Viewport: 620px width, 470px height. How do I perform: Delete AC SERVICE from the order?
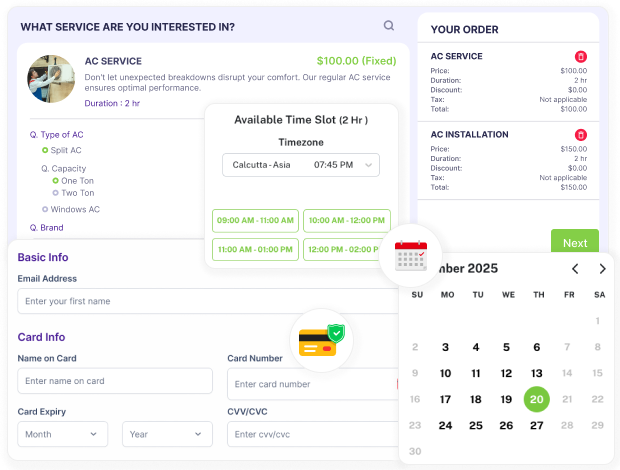[580, 57]
